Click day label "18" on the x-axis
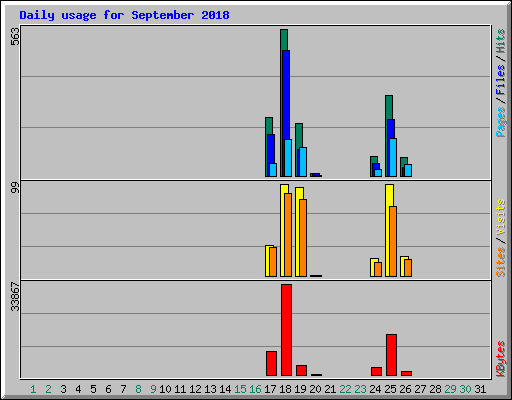This screenshot has height=400, width=512. [285, 389]
